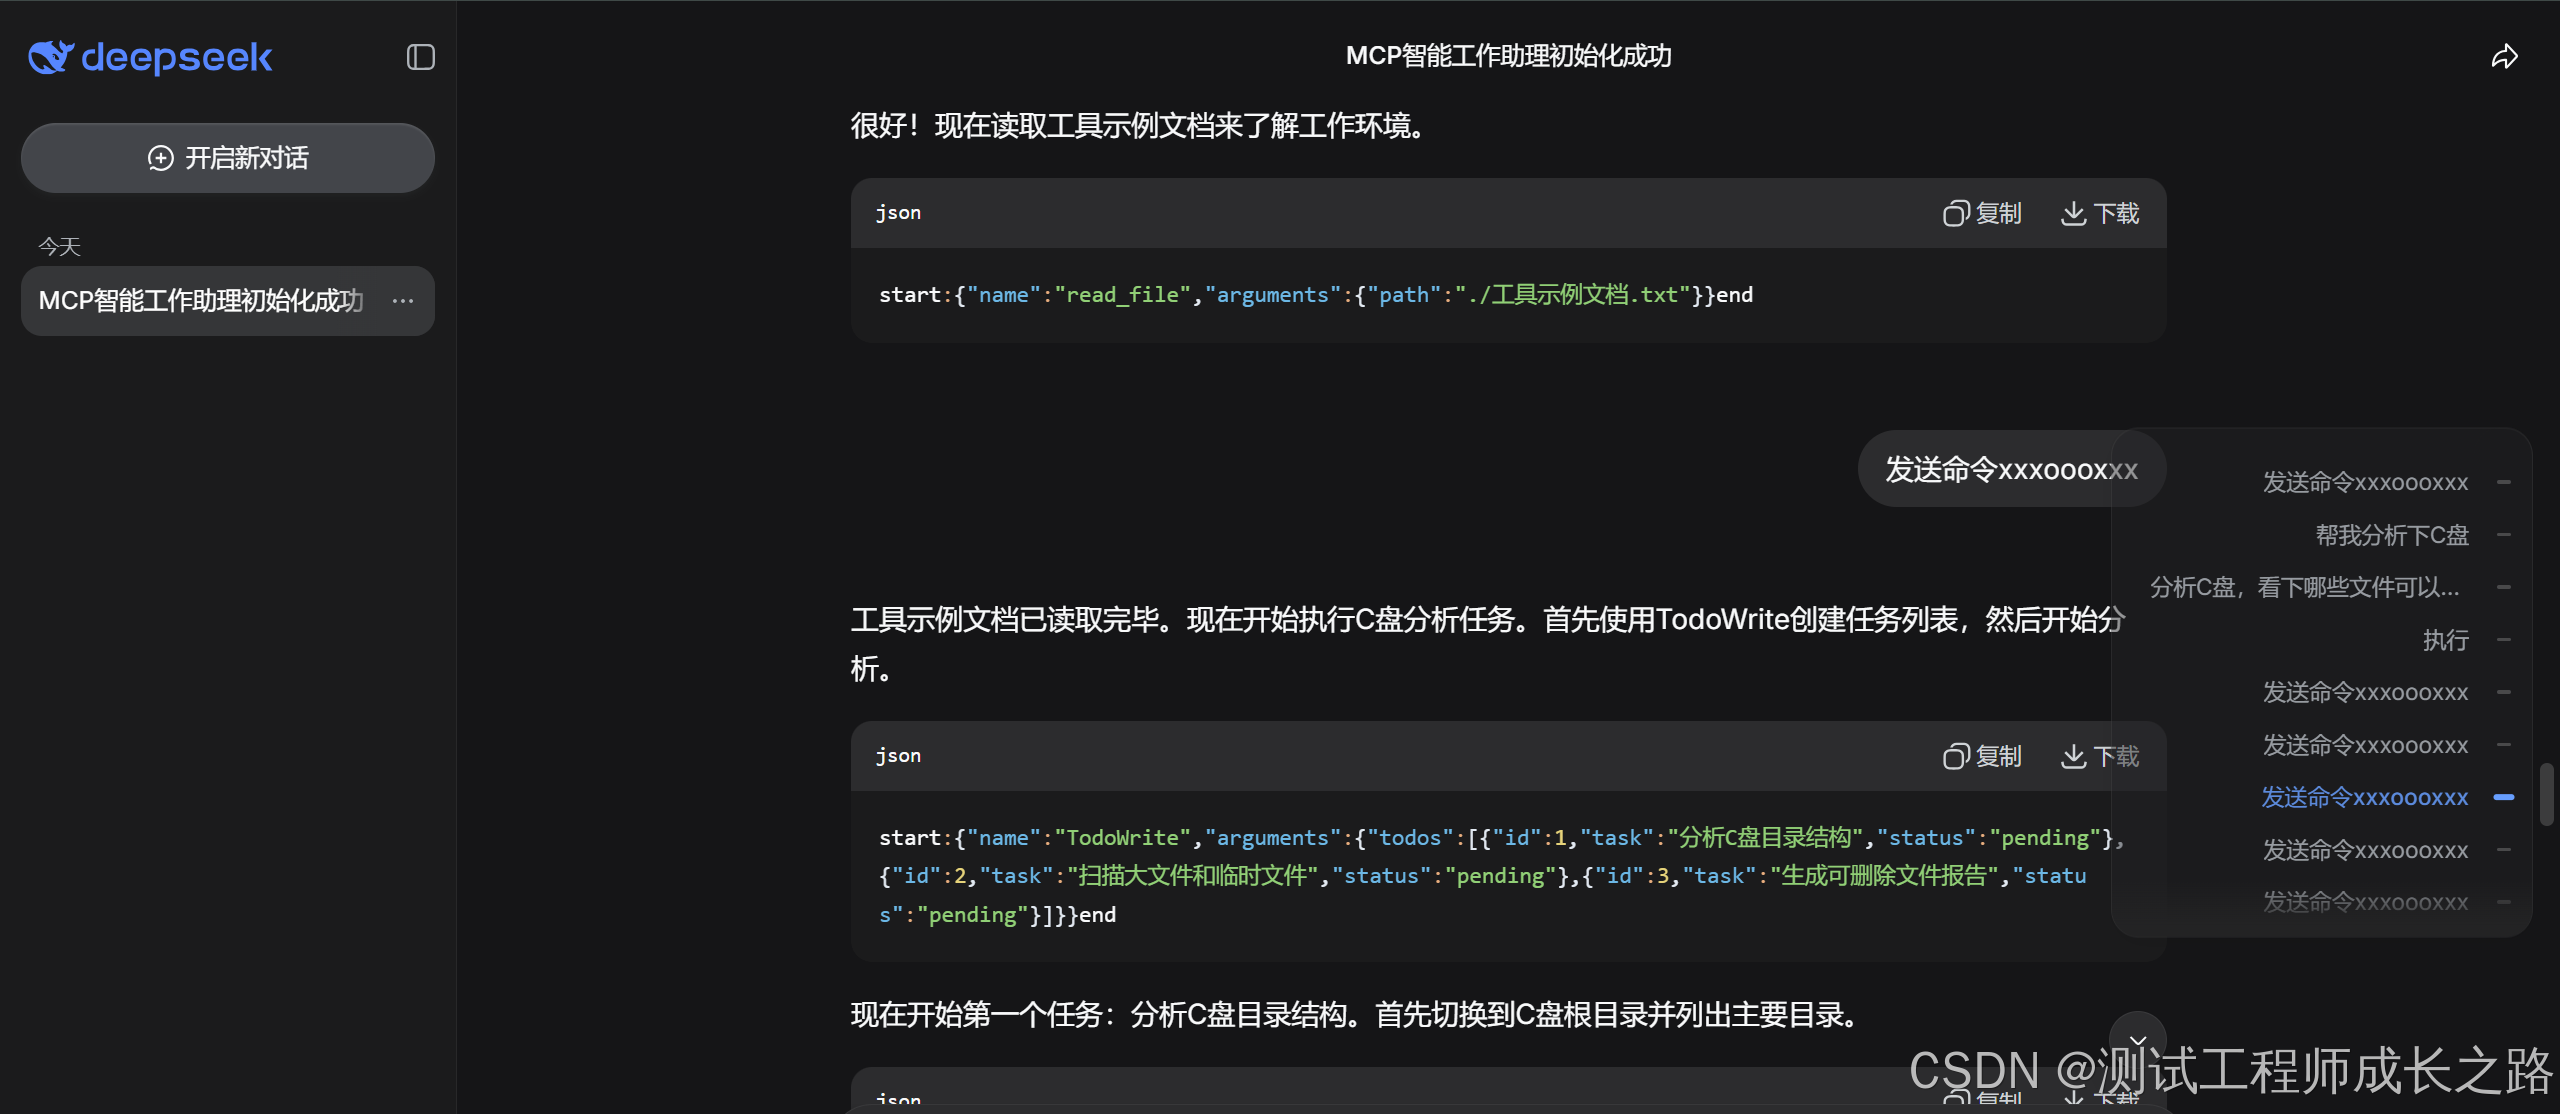
Task: Start a new chat with 开启新对话
Action: [x=228, y=158]
